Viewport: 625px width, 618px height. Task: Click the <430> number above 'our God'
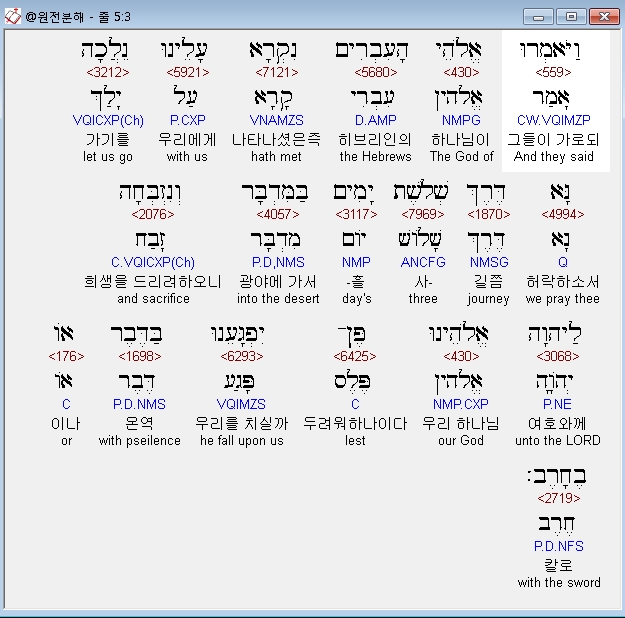[x=461, y=356]
